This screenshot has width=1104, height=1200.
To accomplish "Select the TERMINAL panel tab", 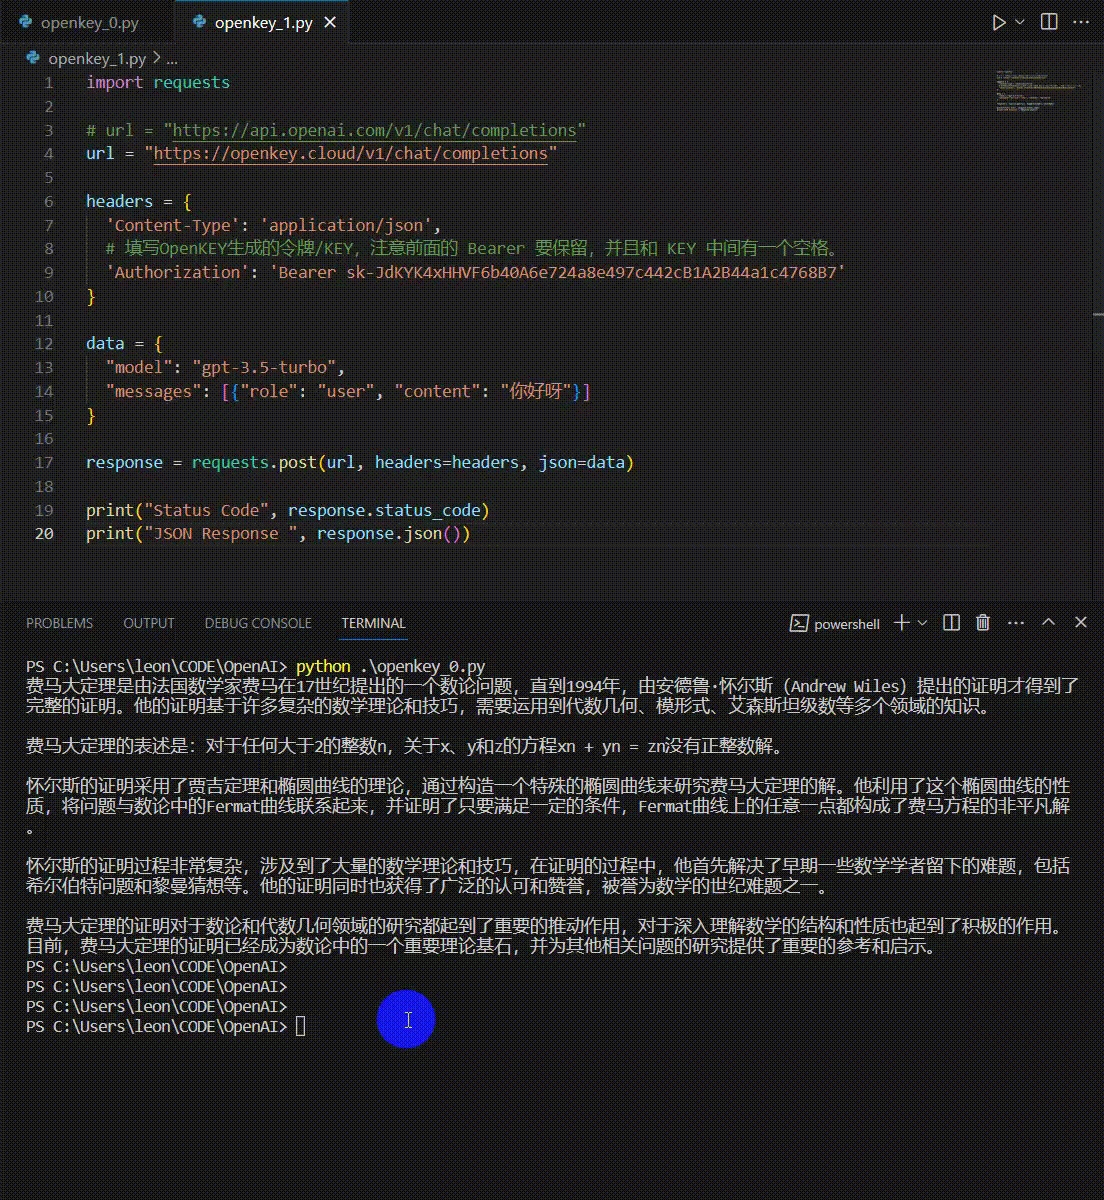I will pos(373,623).
